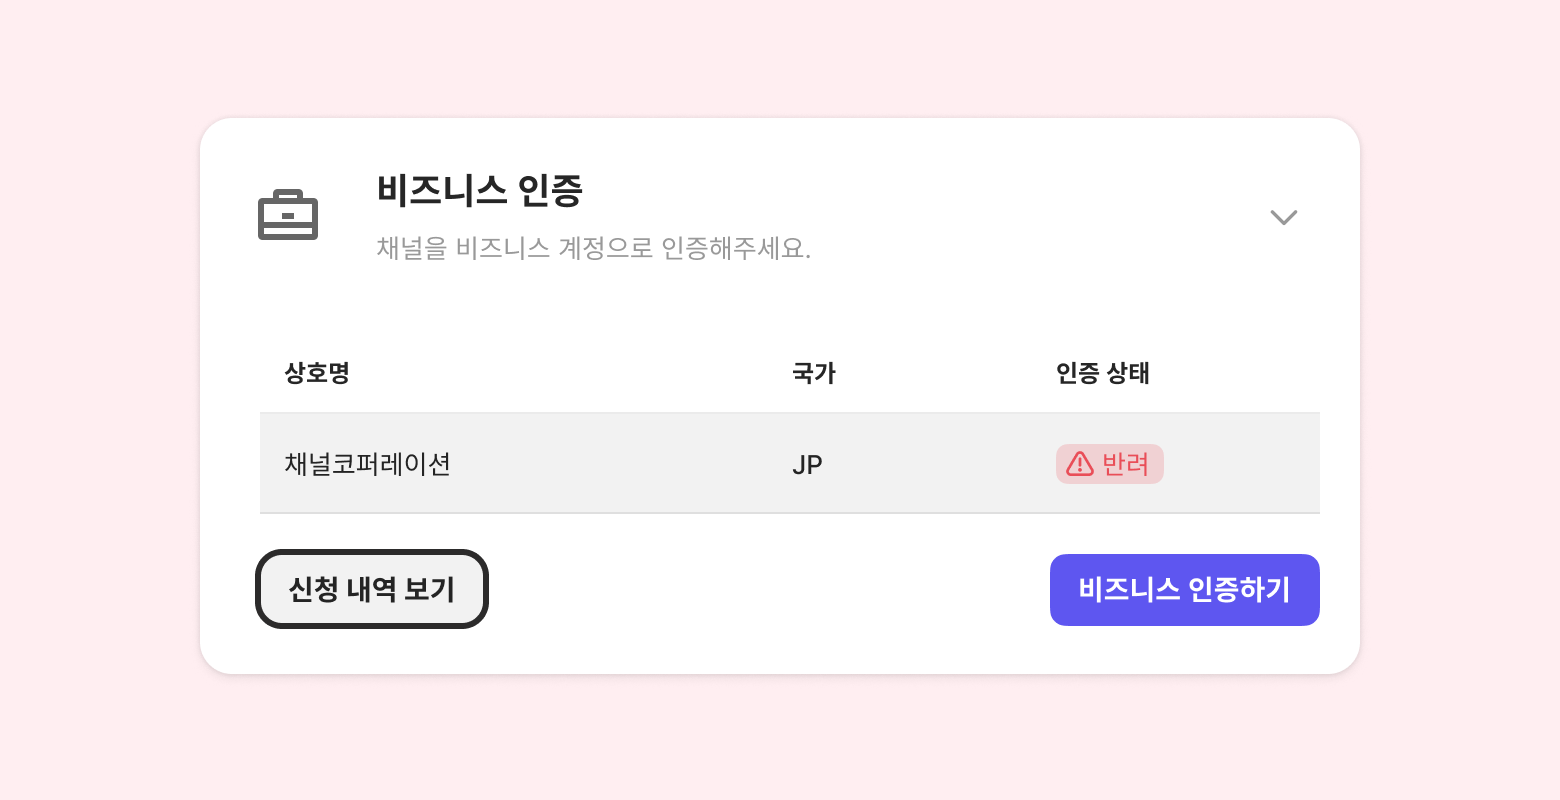1560x800 pixels.
Task: Click the 채널을 비즈니스 계정으로 인증해주세요 description
Action: click(x=593, y=248)
